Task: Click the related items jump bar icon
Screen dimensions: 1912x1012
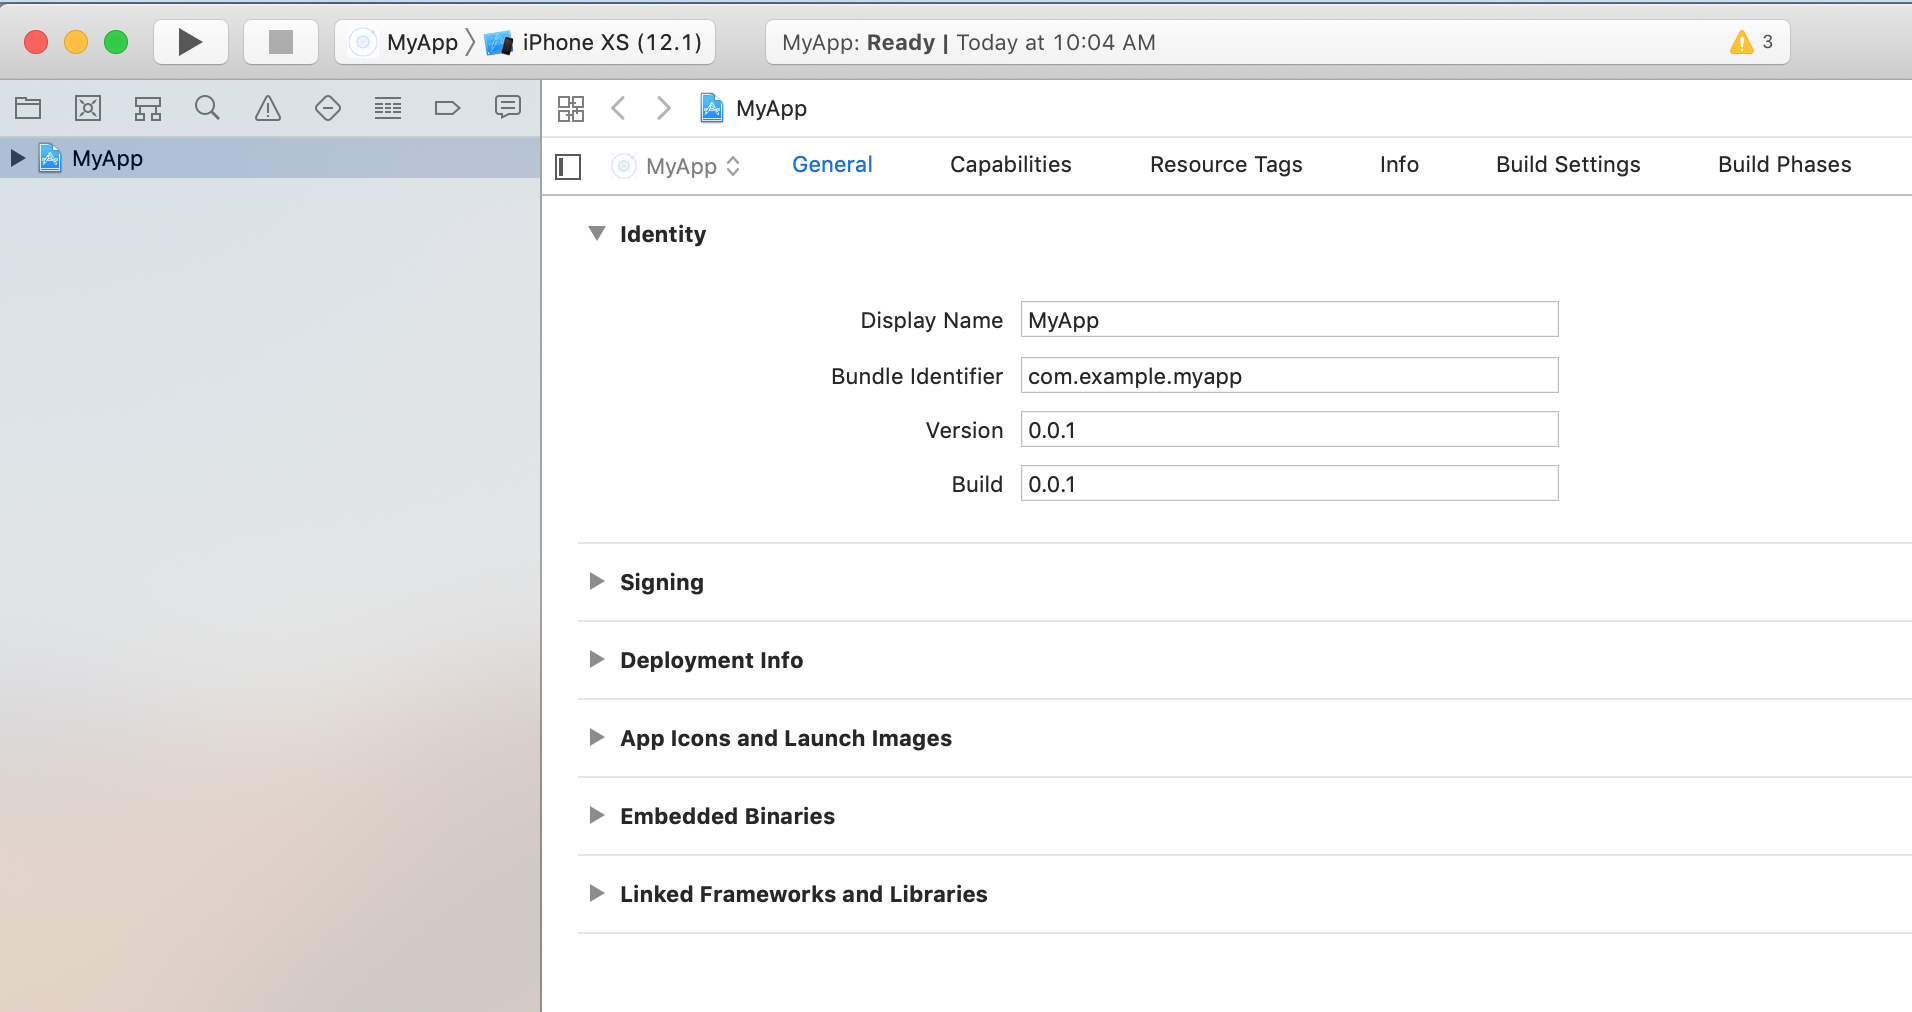Action: 571,108
